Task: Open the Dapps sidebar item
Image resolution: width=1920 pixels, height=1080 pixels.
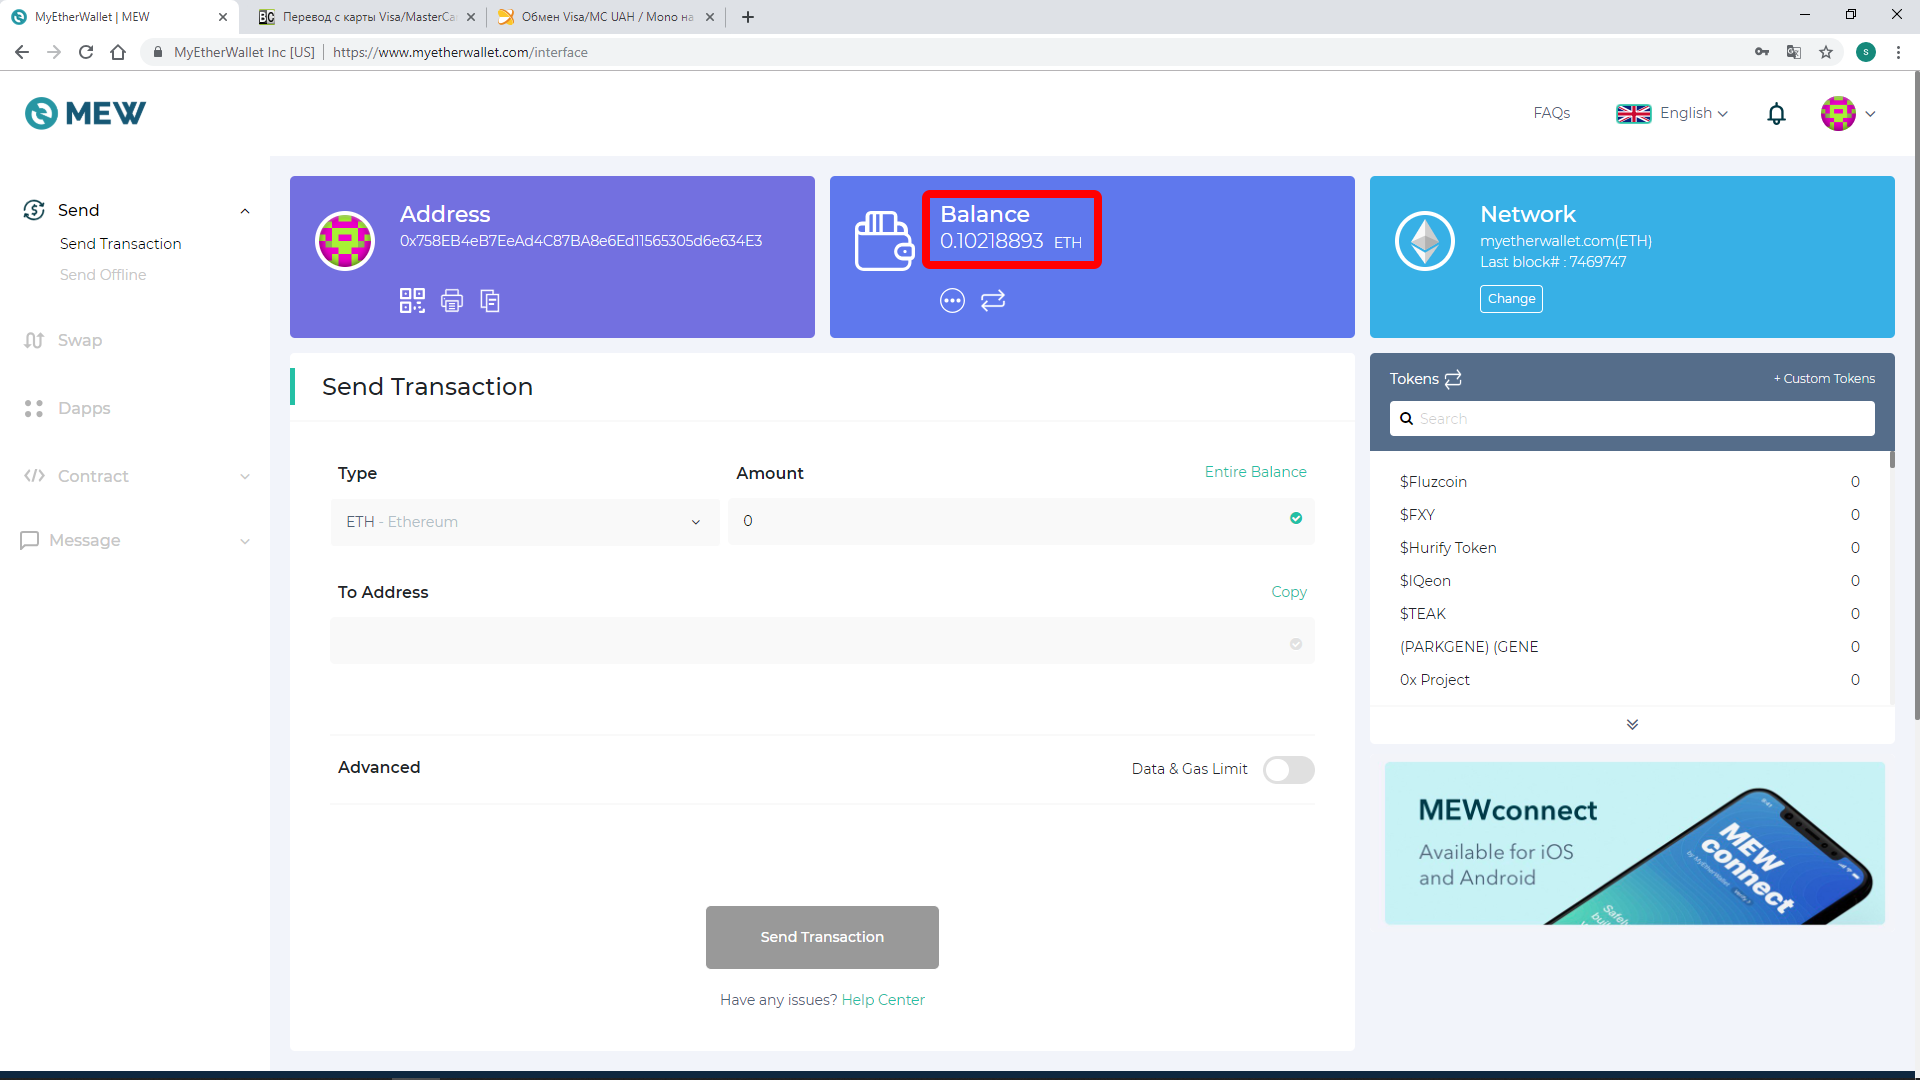Action: (x=67, y=408)
